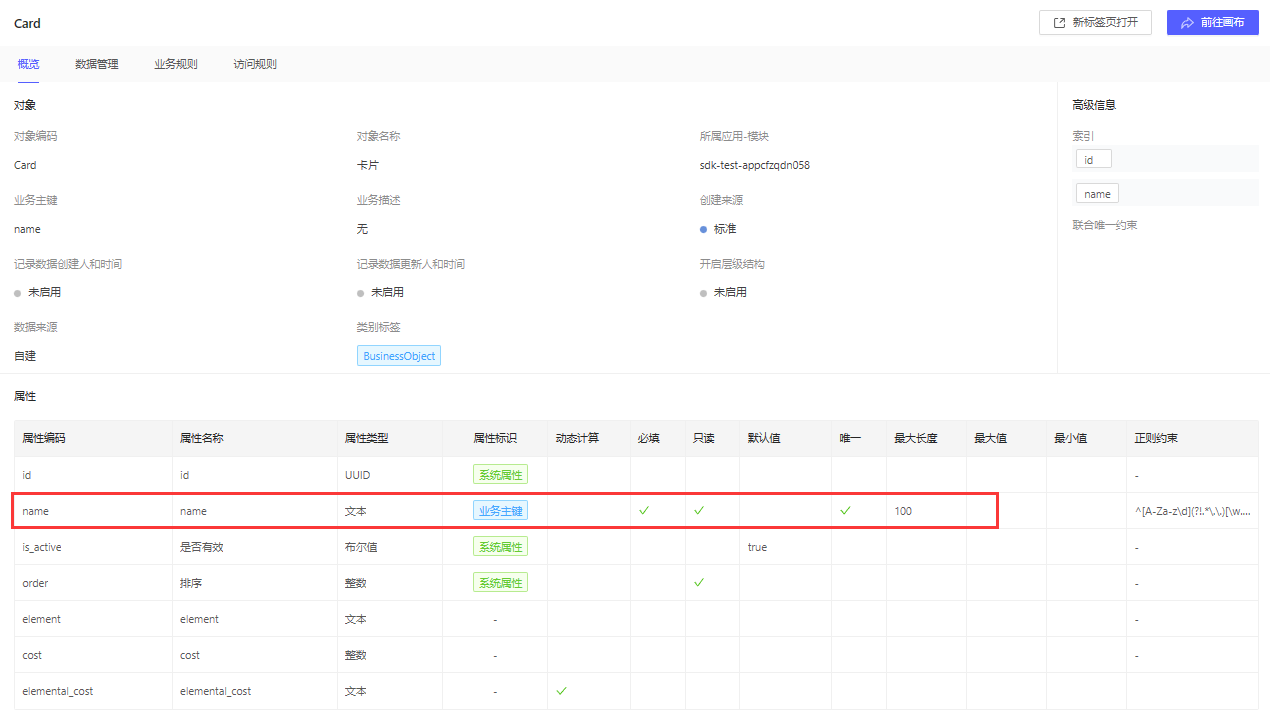Select the id index tag under 索引
Image resolution: width=1270 pixels, height=716 pixels.
tap(1092, 159)
